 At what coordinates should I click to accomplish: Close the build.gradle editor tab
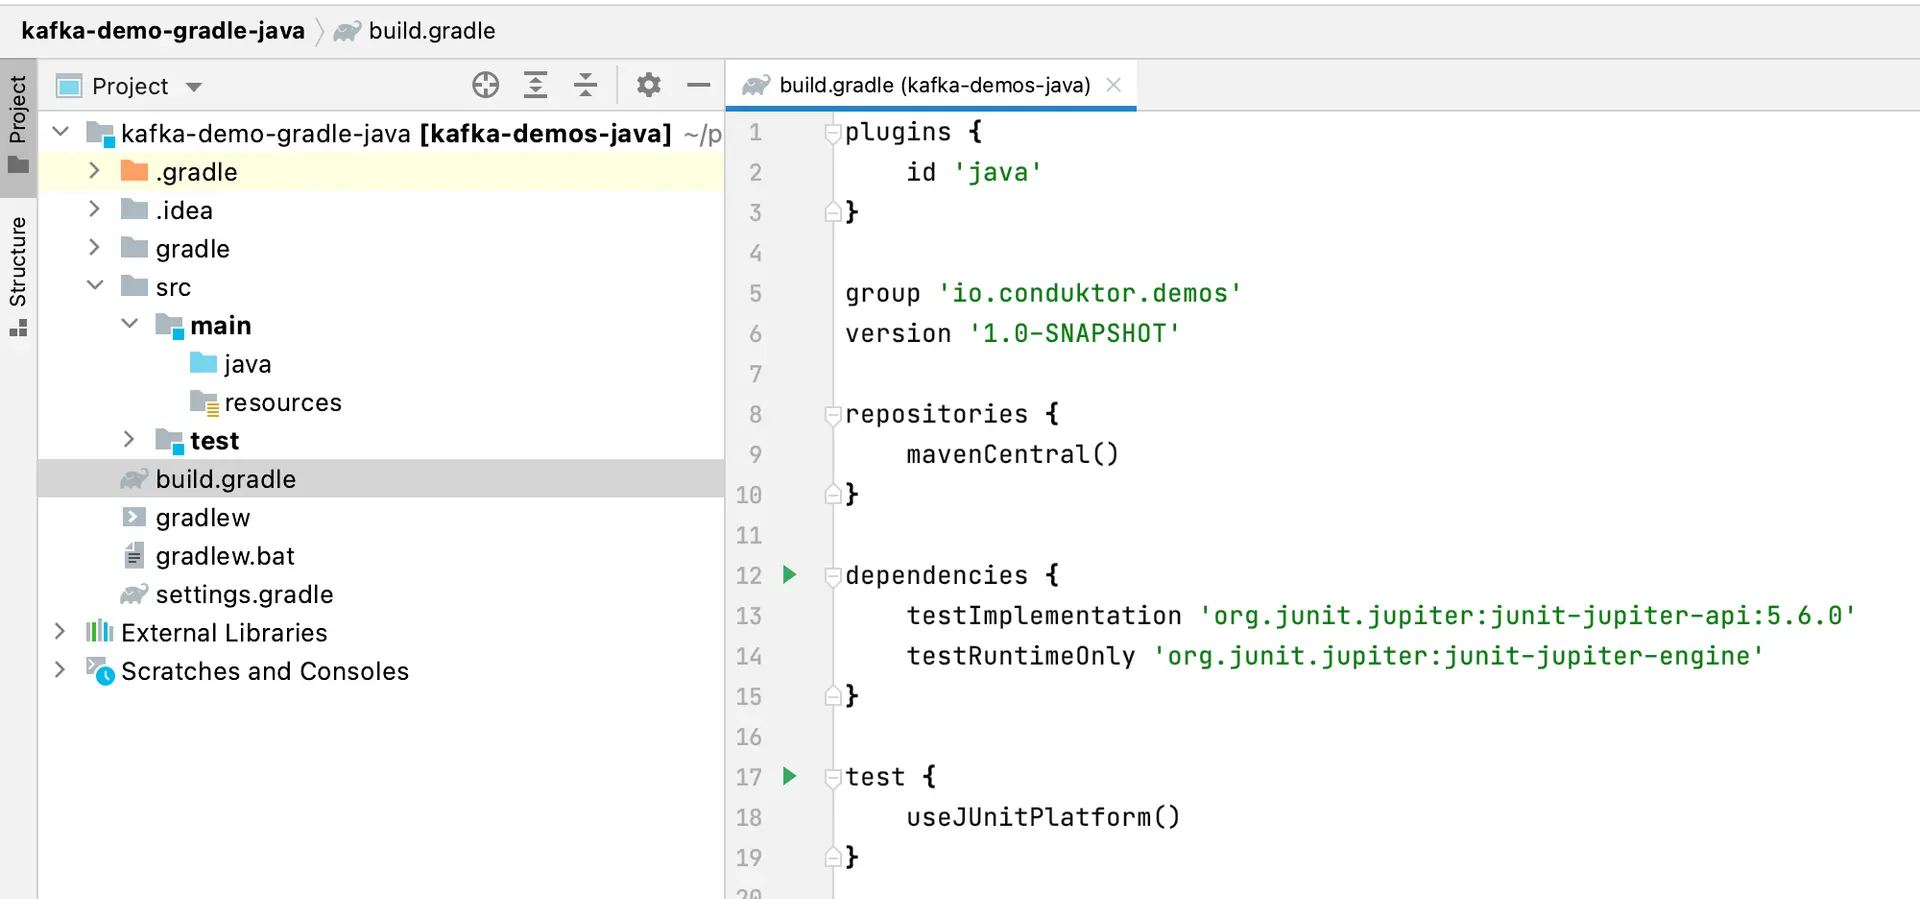(x=1113, y=85)
